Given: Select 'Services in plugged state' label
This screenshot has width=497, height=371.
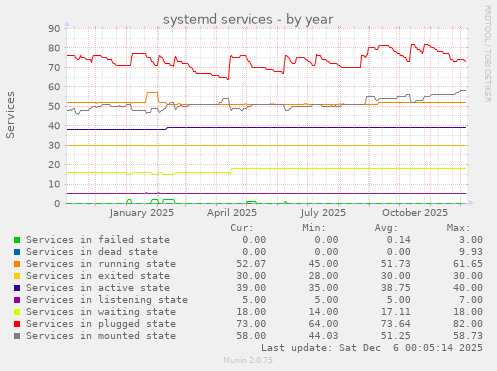Looking at the screenshot, I should pos(101,324).
